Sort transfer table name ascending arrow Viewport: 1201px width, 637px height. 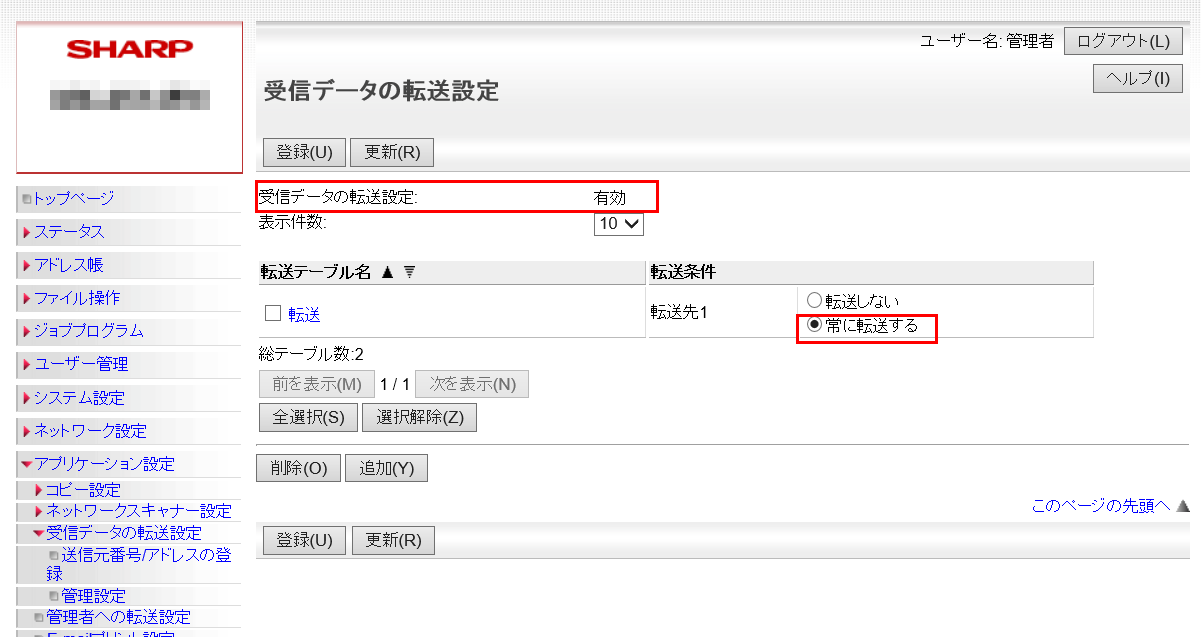[388, 272]
